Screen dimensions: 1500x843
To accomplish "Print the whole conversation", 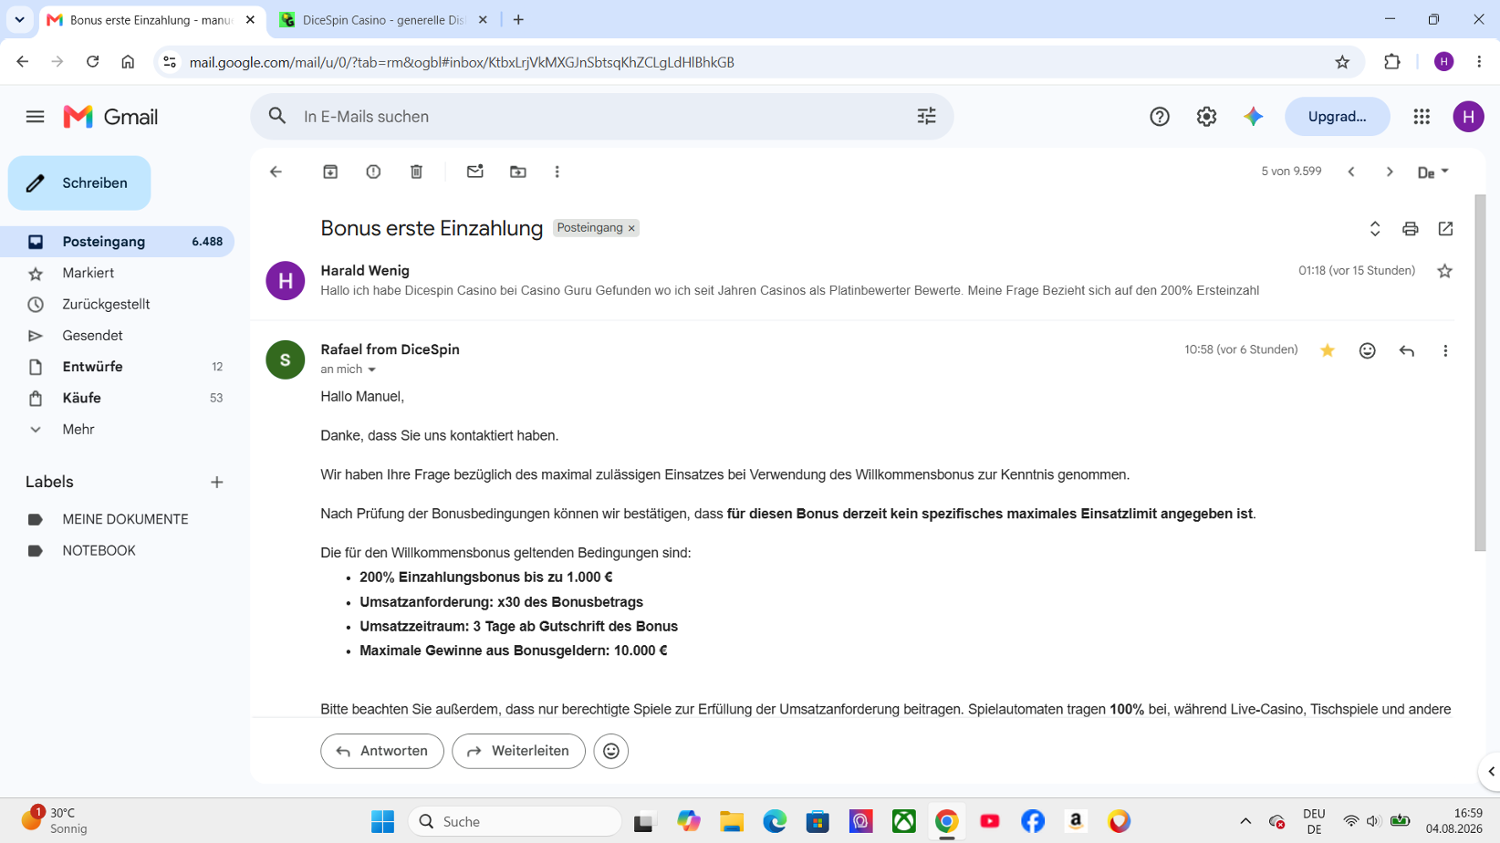I will [x=1410, y=229].
